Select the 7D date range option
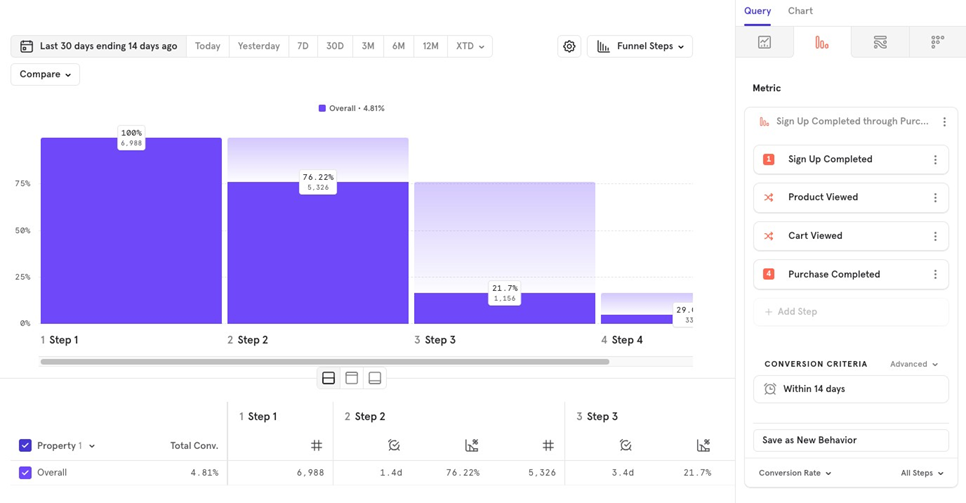The height and width of the screenshot is (503, 966). (302, 47)
